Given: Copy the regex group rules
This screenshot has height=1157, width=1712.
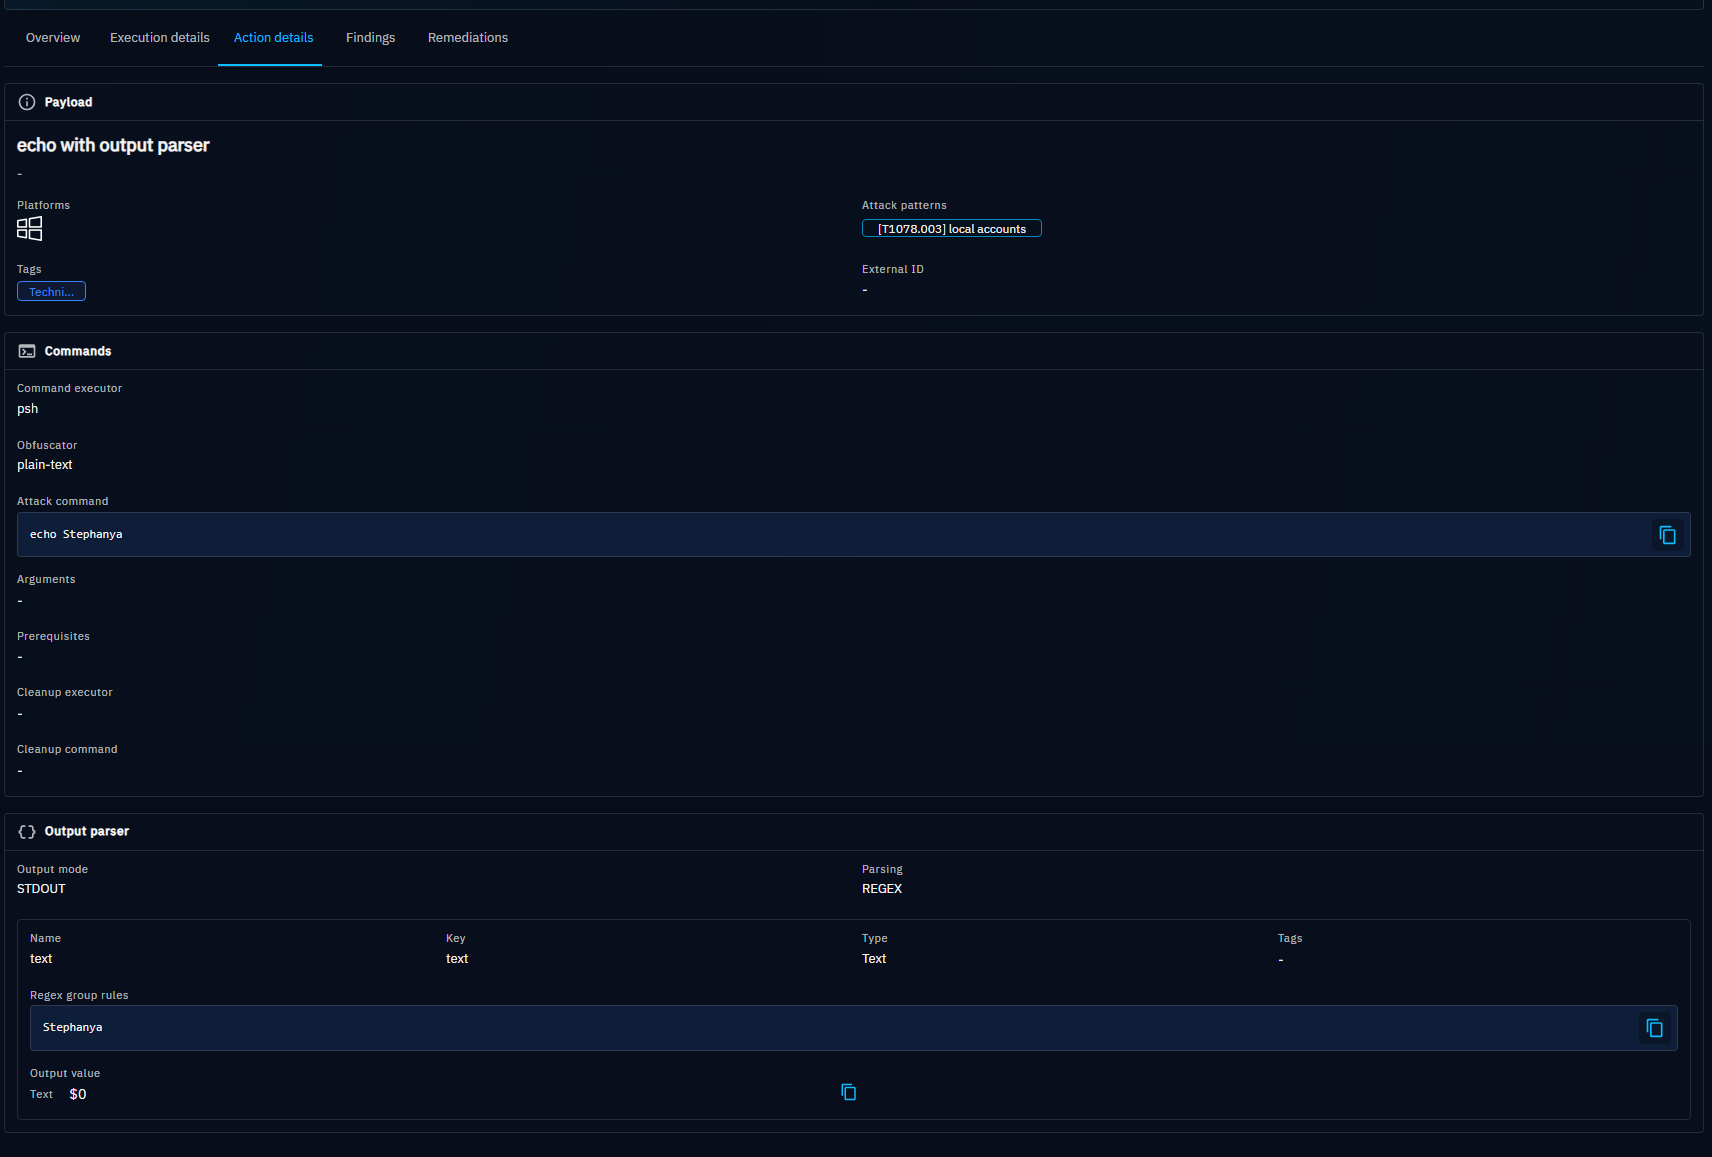Looking at the screenshot, I should point(1654,1028).
